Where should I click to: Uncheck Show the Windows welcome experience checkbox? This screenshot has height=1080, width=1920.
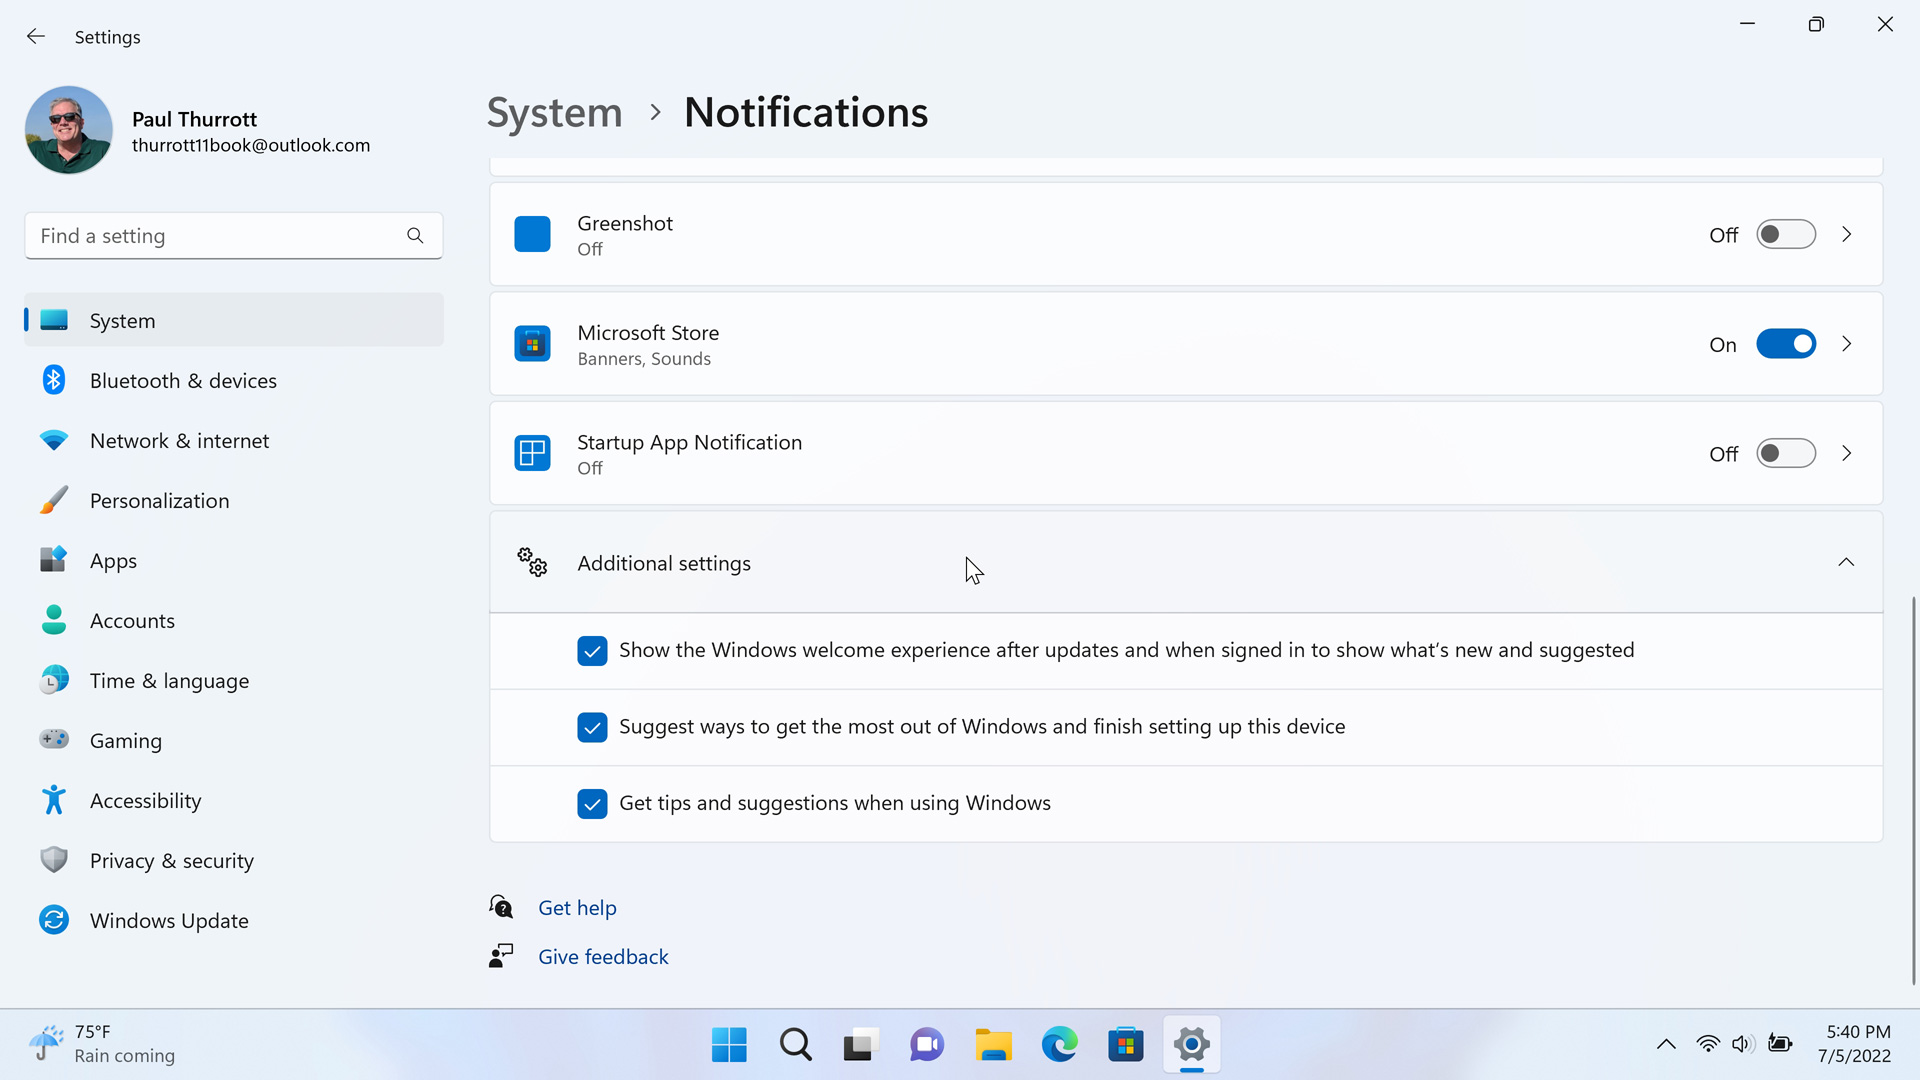tap(592, 651)
